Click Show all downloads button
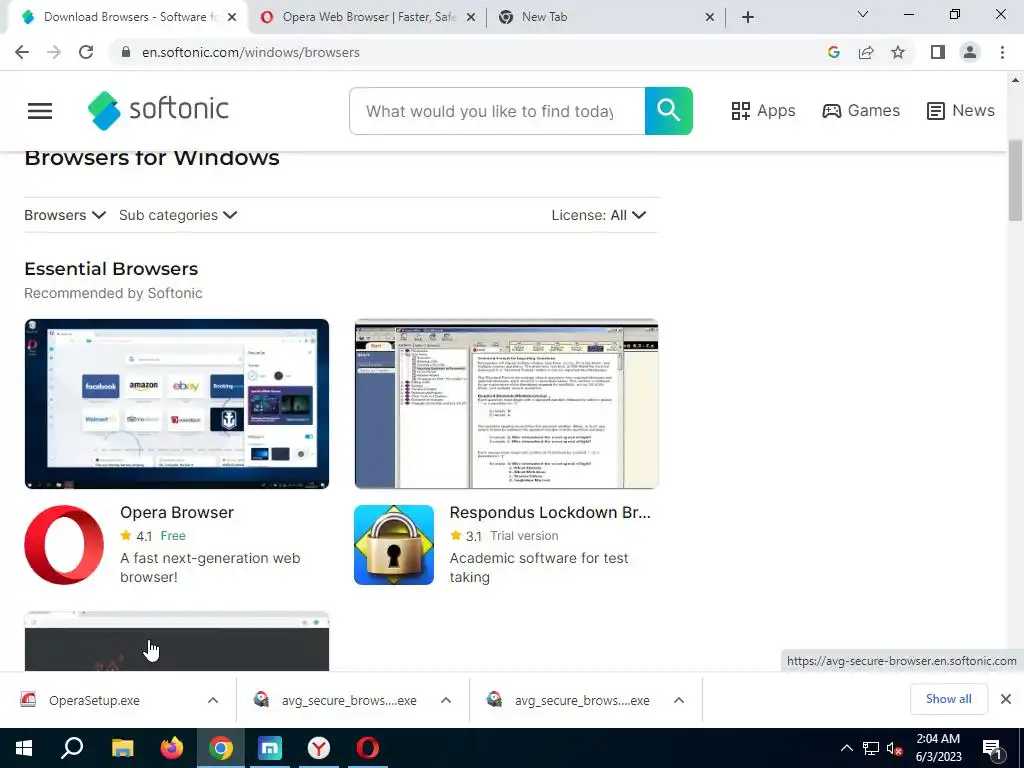The image size is (1024, 768). coord(948,699)
